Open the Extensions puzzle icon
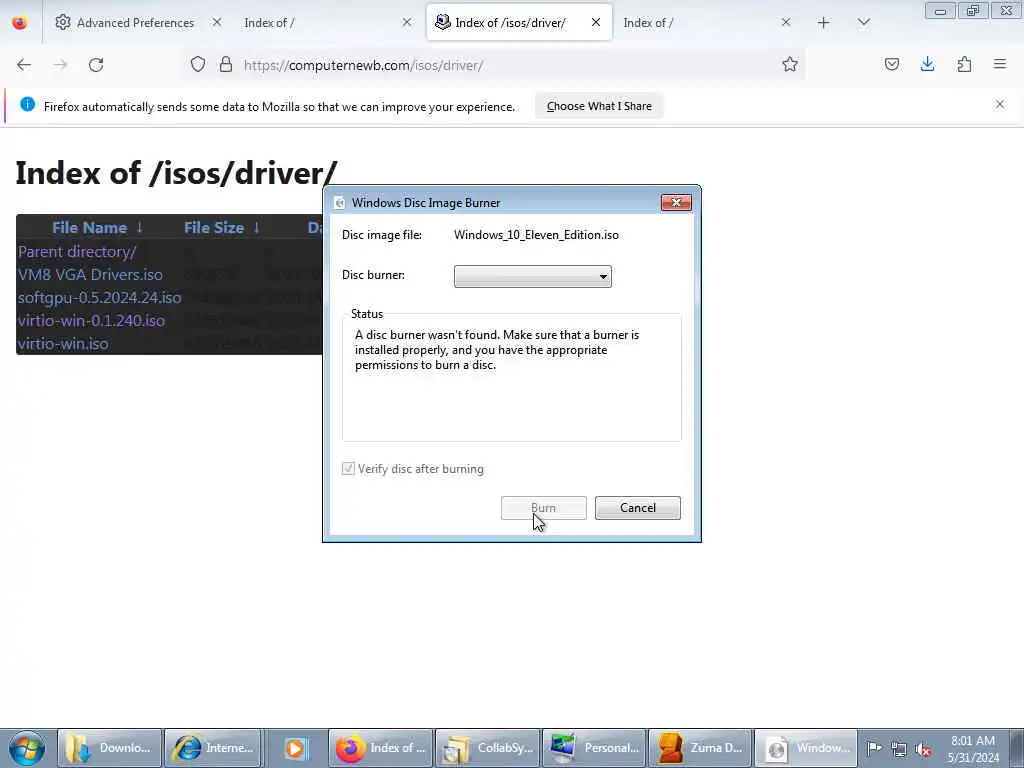The image size is (1024, 768). (965, 64)
